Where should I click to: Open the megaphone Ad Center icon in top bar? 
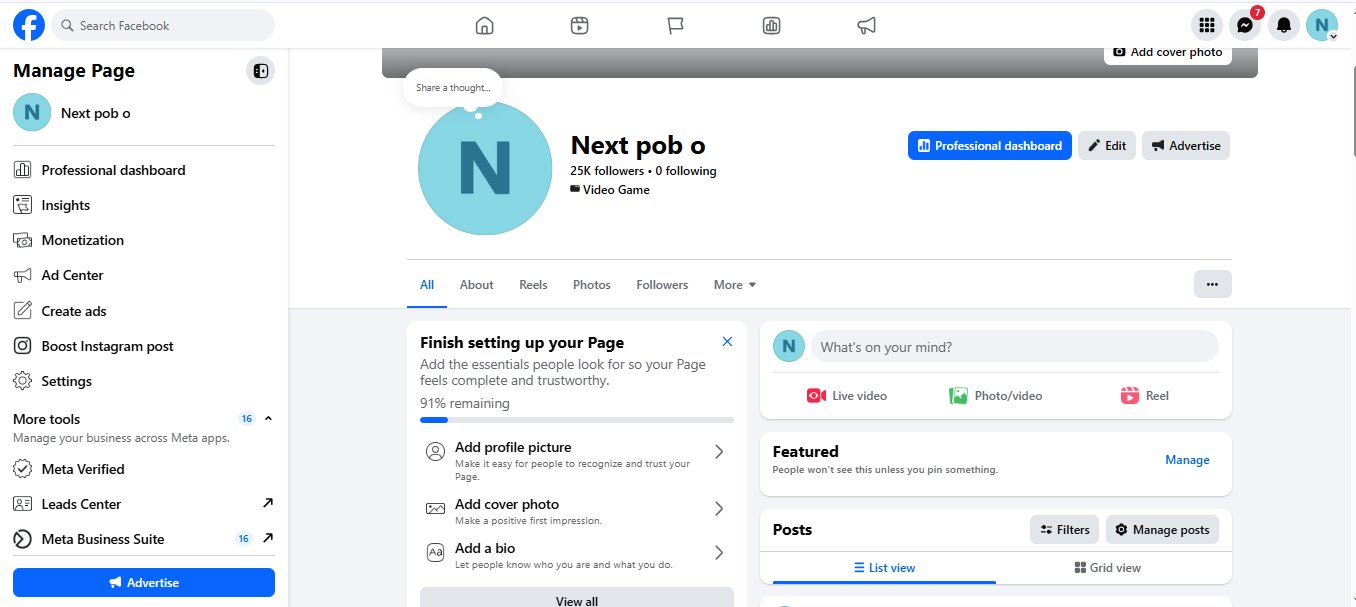[867, 26]
